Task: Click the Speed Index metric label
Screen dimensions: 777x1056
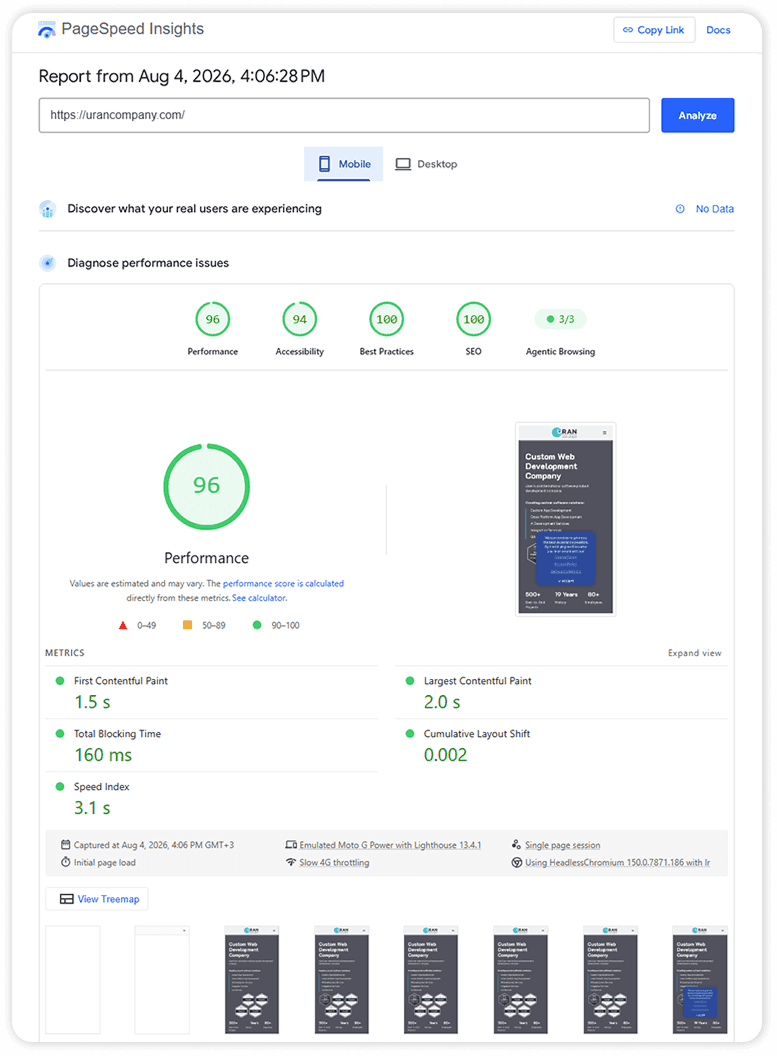Action: pos(102,787)
